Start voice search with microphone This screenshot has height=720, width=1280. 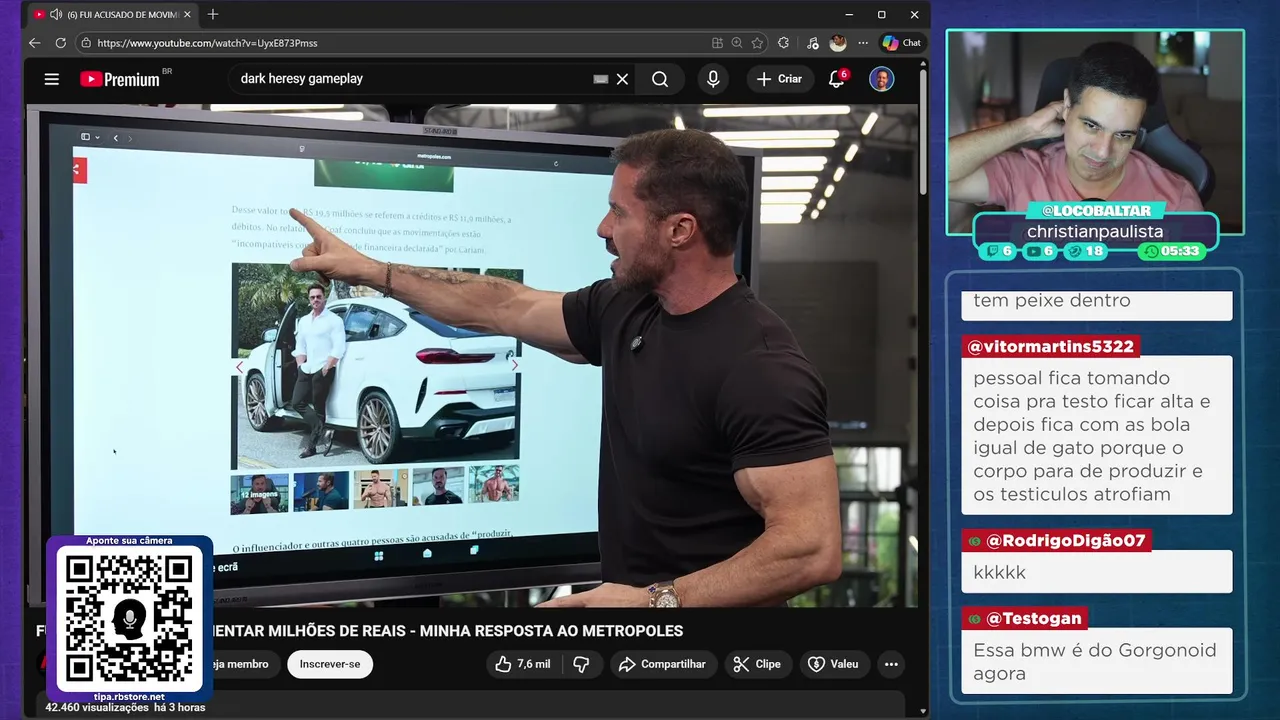click(713, 79)
